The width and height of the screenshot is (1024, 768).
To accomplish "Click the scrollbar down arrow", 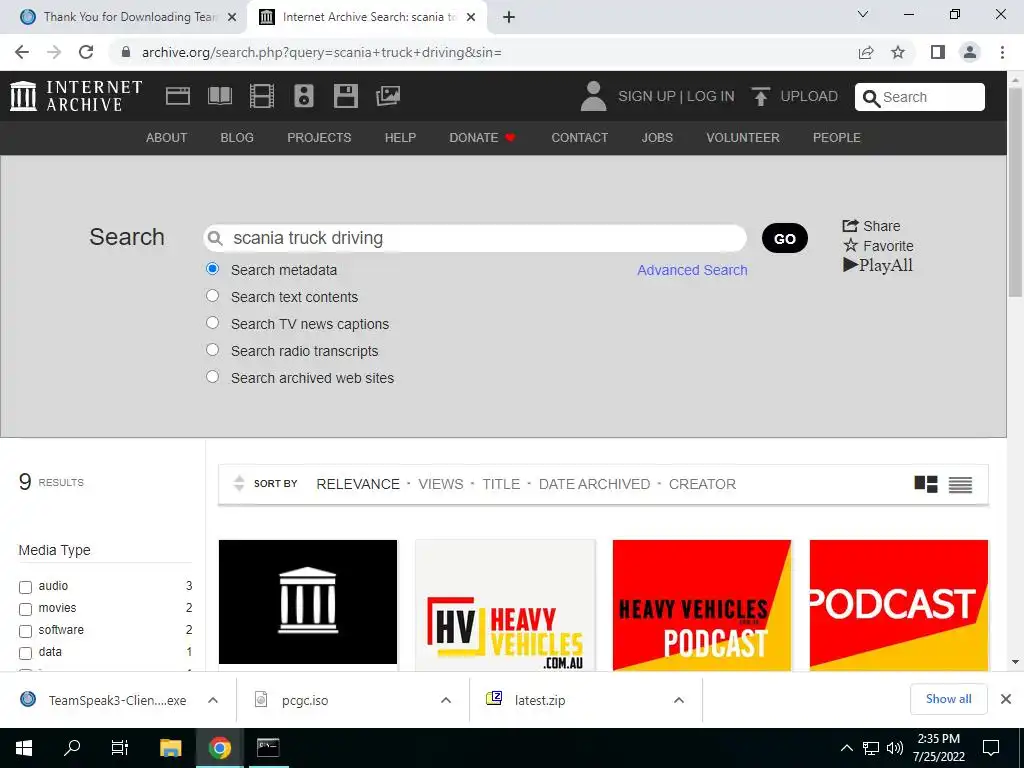I will click(x=1016, y=662).
